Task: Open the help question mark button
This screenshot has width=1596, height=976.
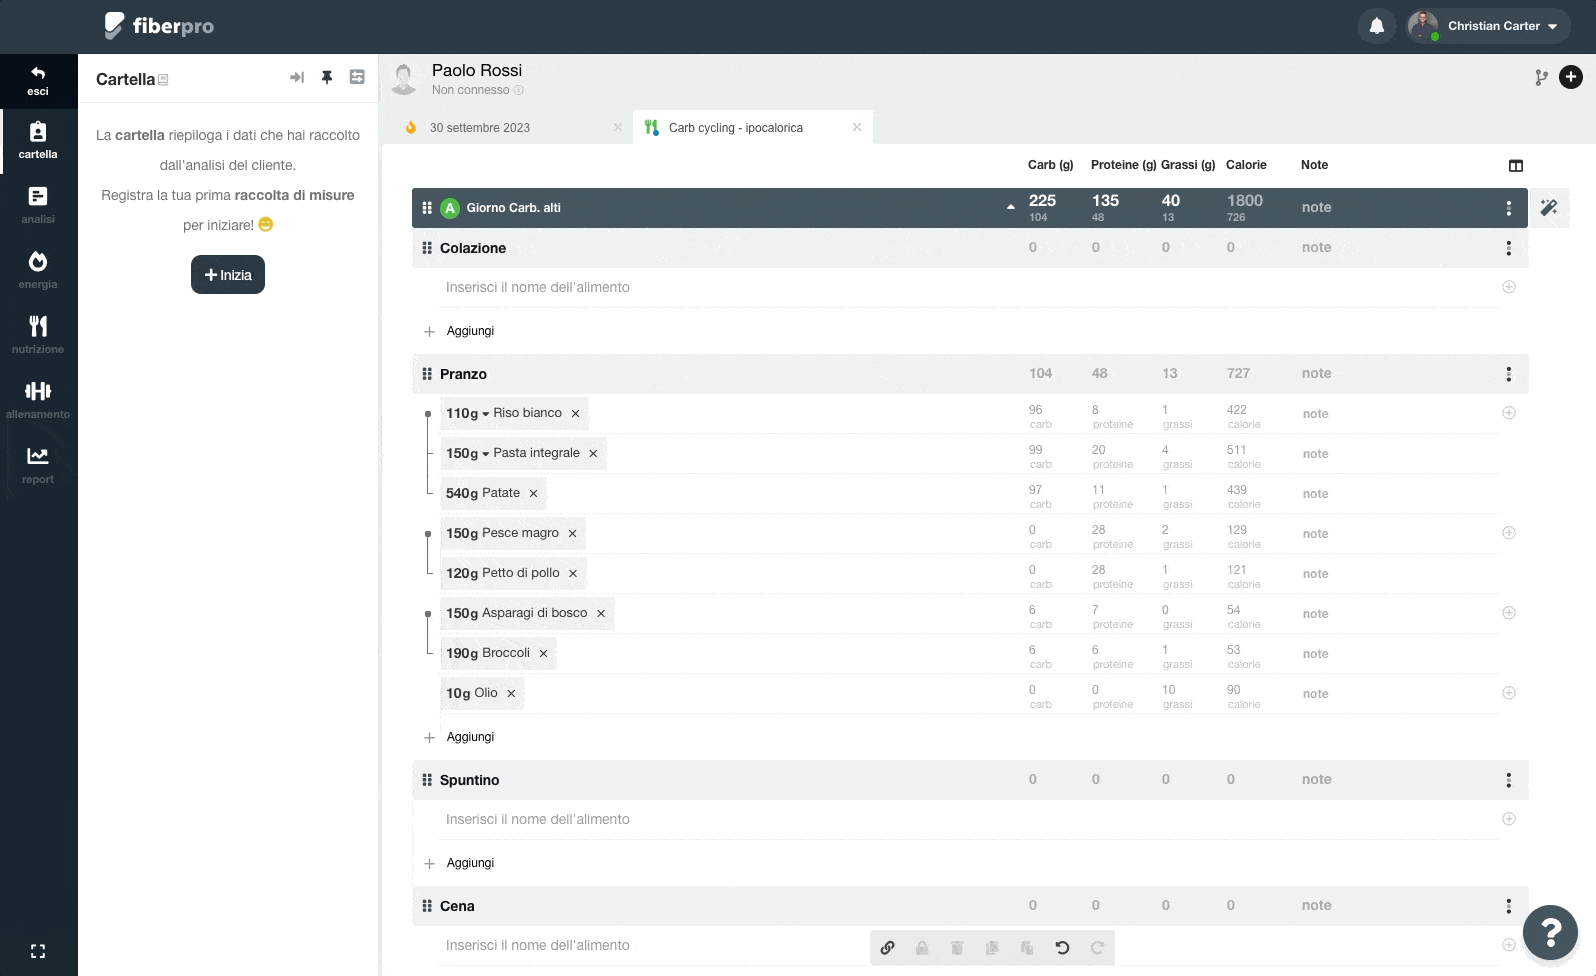Action: pyautogui.click(x=1550, y=932)
